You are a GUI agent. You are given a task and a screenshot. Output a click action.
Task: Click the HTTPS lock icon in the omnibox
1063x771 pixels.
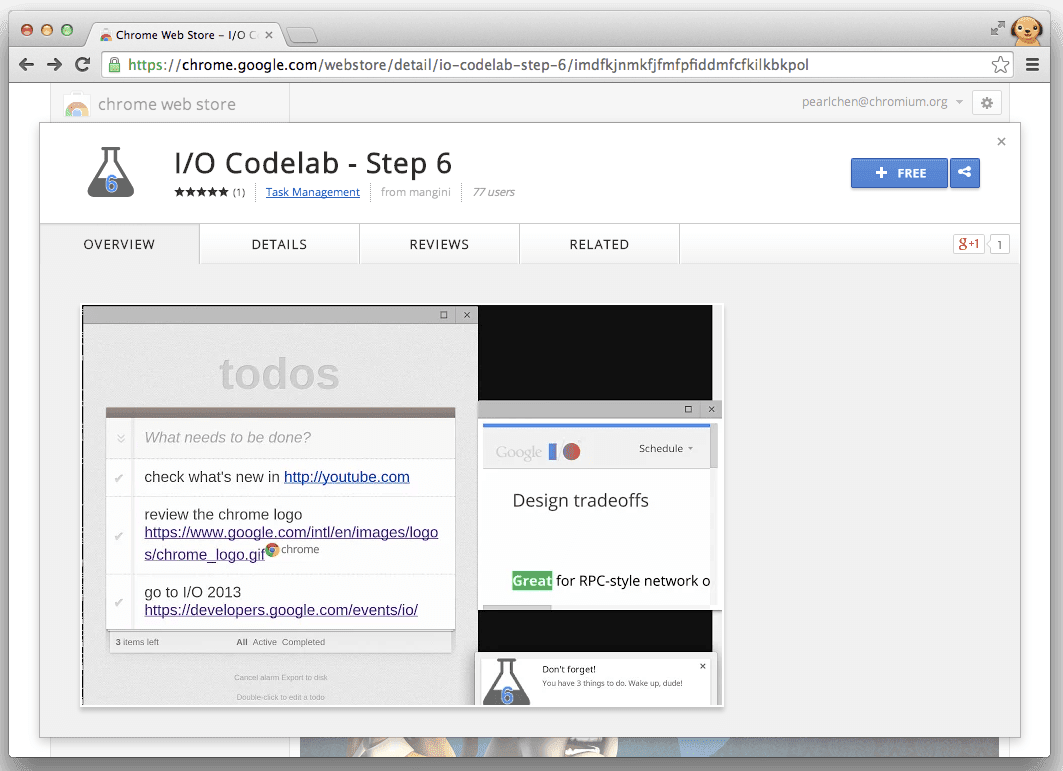pos(116,63)
